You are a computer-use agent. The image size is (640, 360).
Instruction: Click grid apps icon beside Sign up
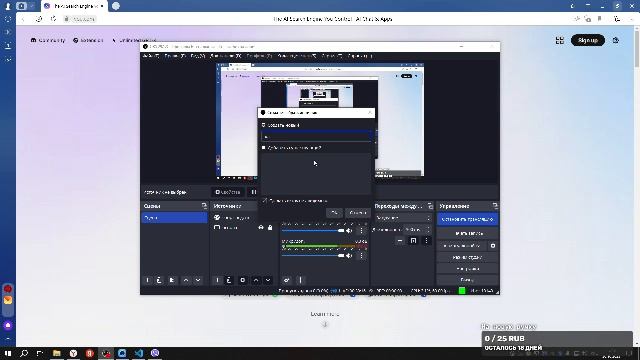(560, 40)
